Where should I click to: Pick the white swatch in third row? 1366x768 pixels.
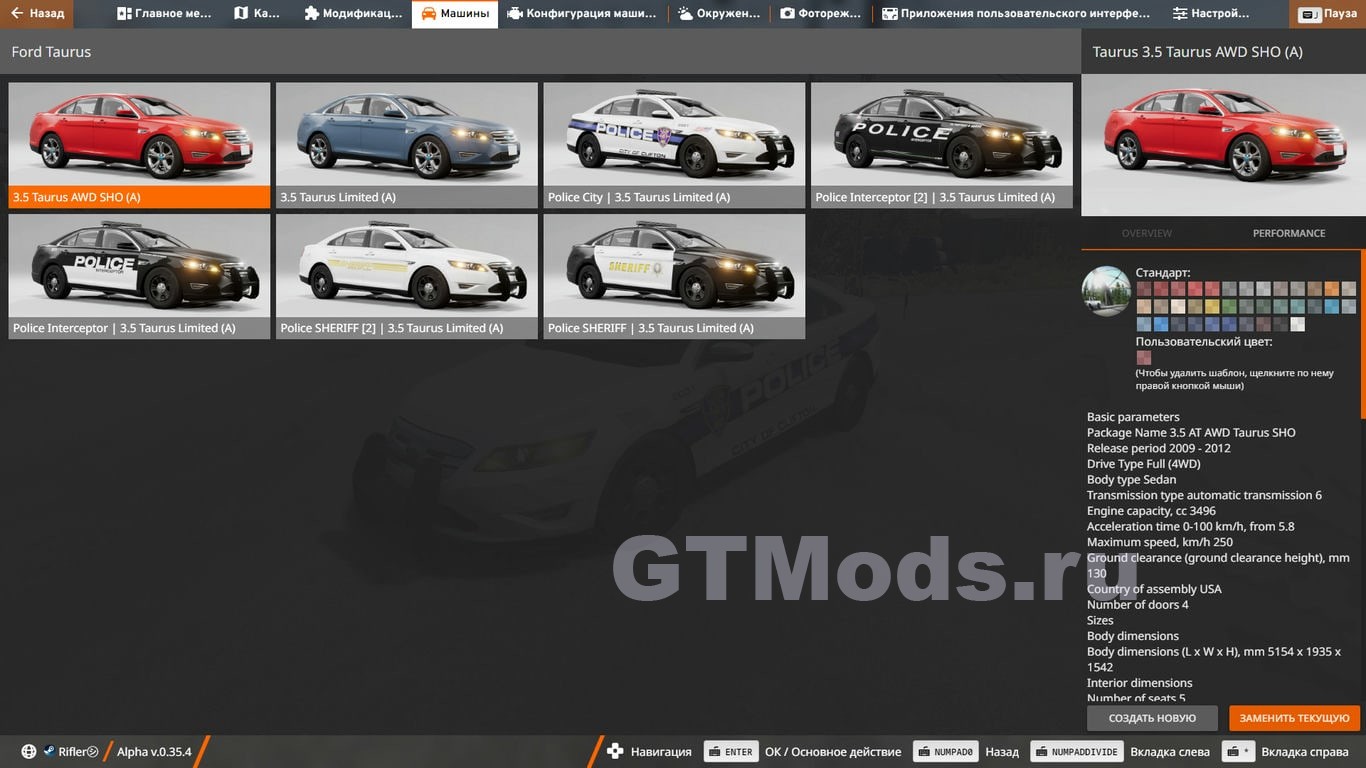(x=1298, y=324)
